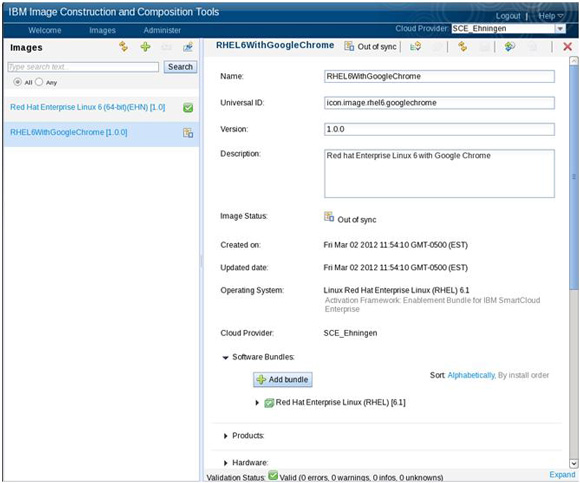The height and width of the screenshot is (483, 580).
Task: Click the refresh icon in image detail toolbar
Action: 462,47
